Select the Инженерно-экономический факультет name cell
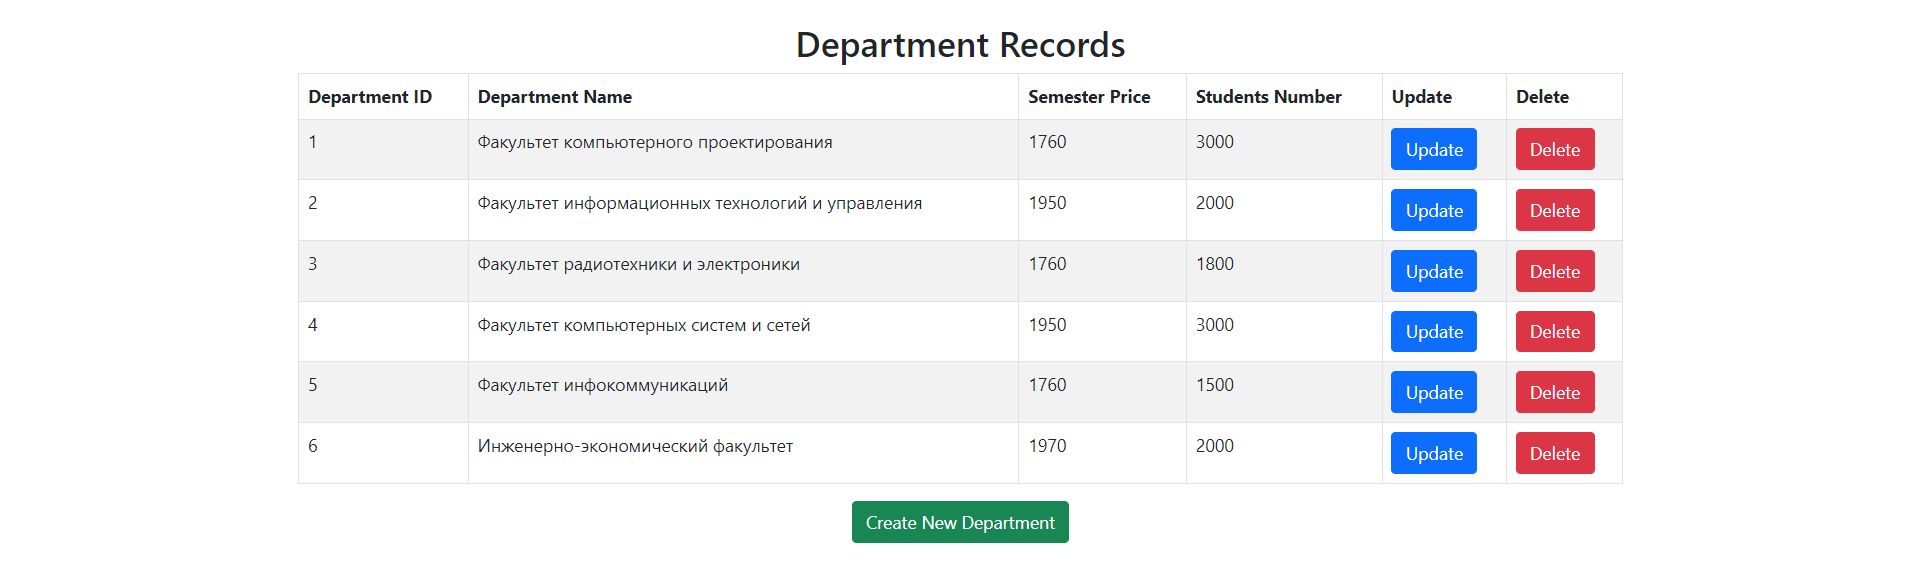The height and width of the screenshot is (581, 1919). pyautogui.click(x=743, y=453)
